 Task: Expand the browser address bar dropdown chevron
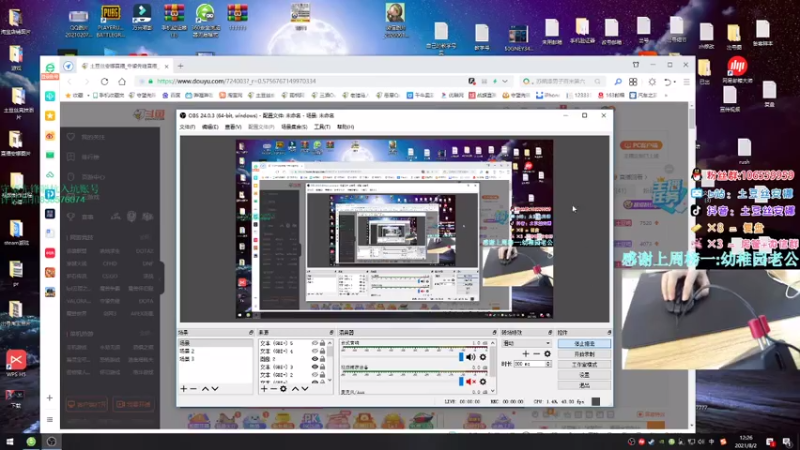click(505, 81)
